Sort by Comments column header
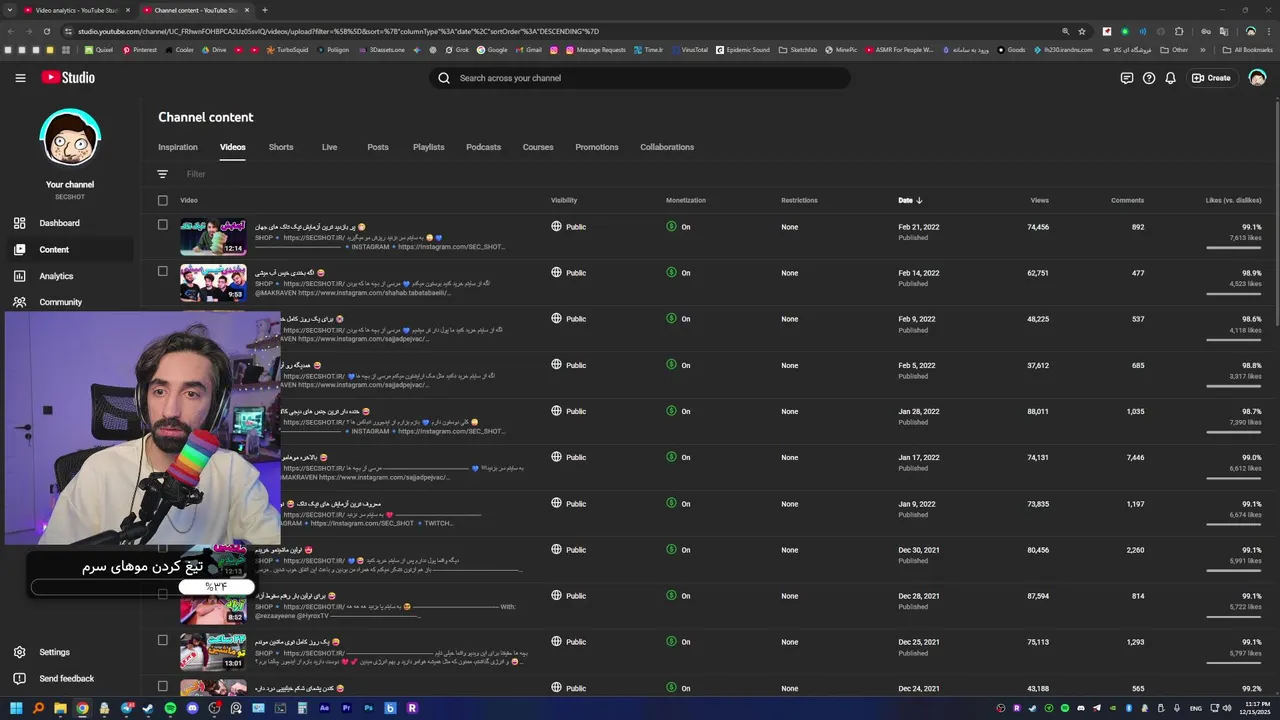This screenshot has height=720, width=1280. point(1127,200)
